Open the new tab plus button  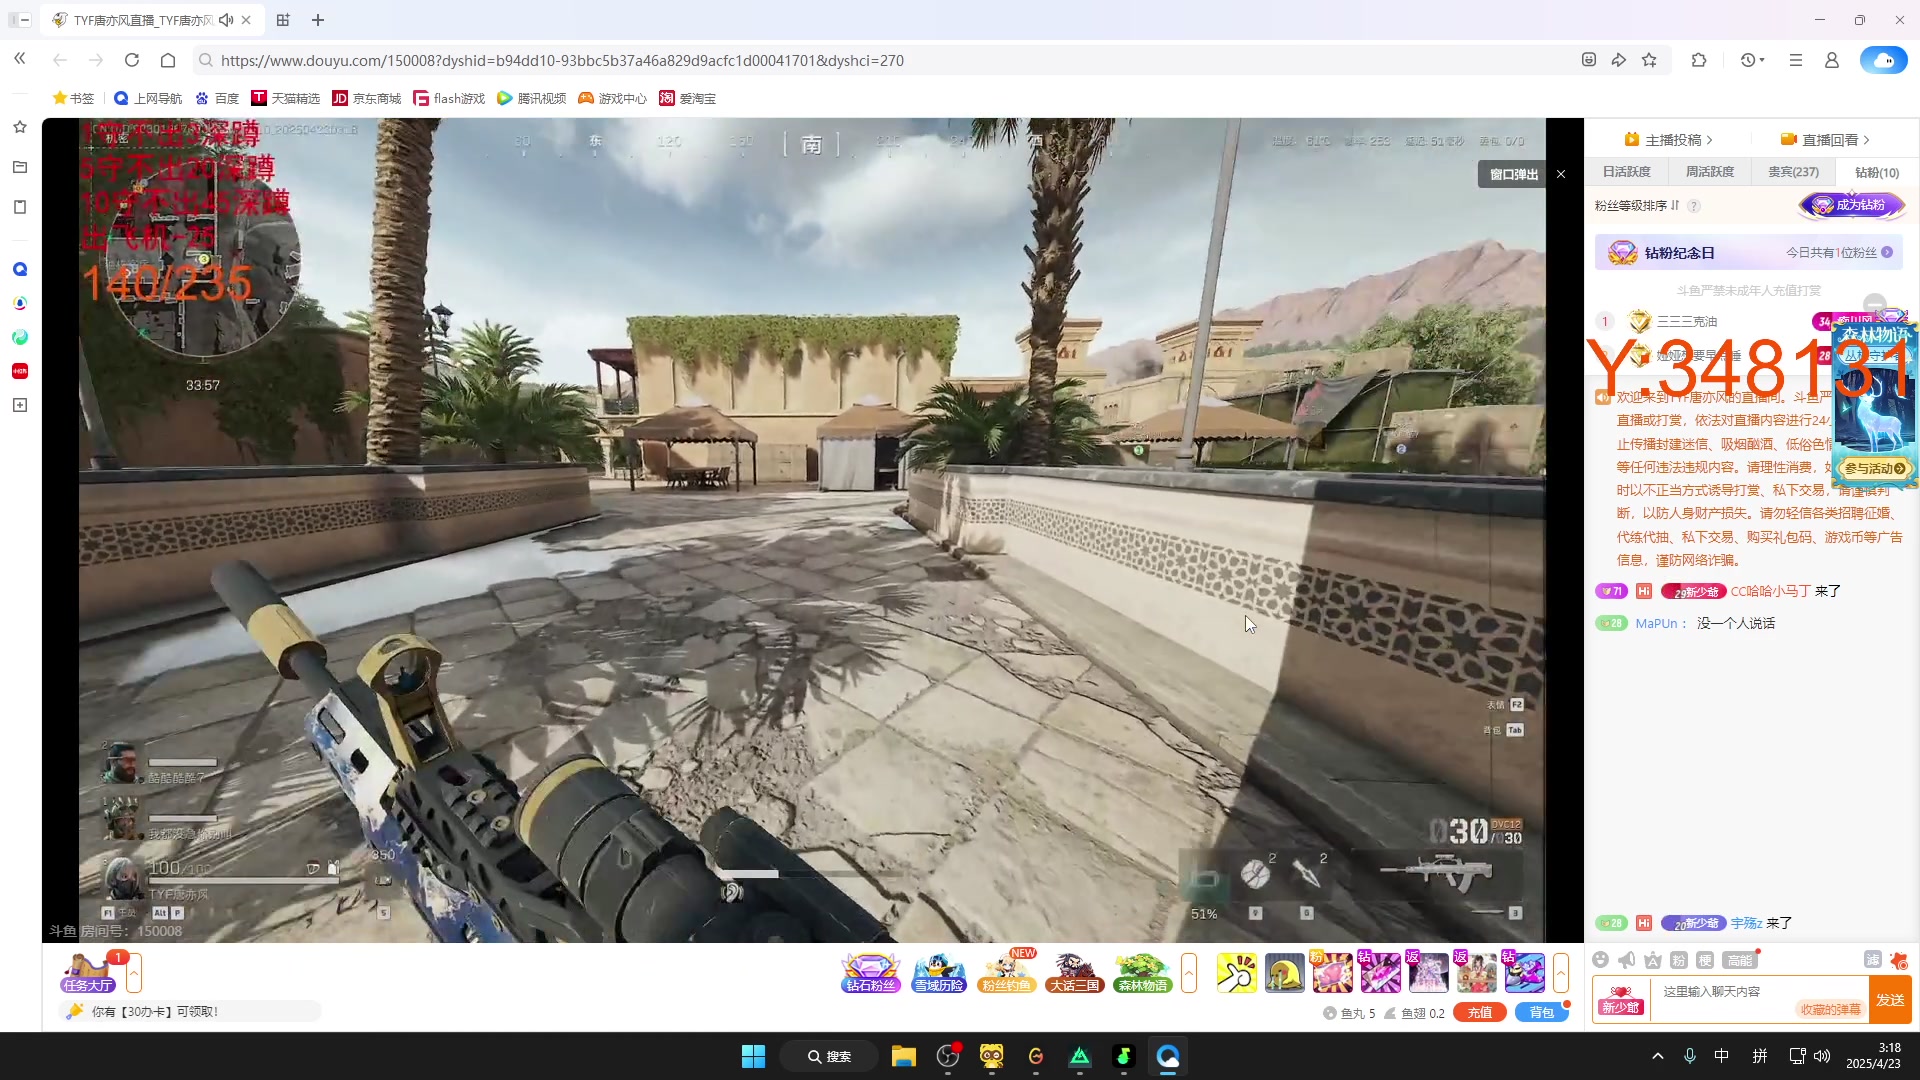(x=318, y=20)
